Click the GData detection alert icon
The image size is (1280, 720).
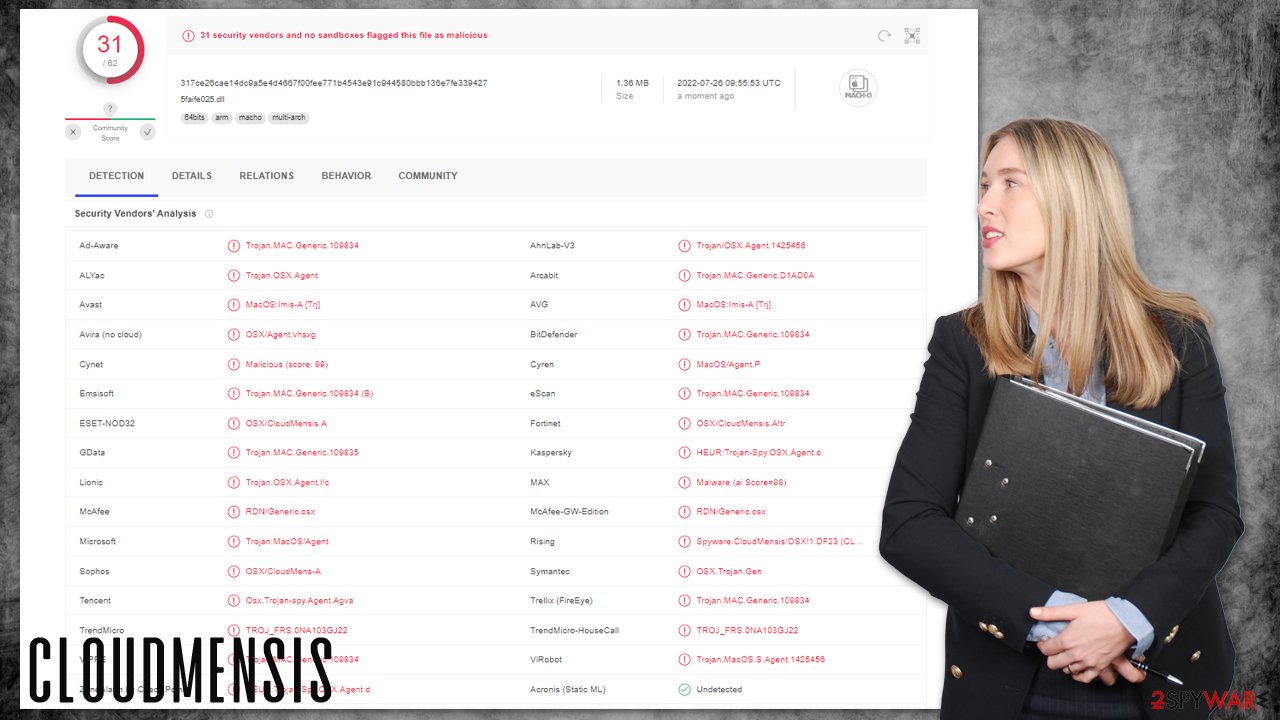pos(234,453)
